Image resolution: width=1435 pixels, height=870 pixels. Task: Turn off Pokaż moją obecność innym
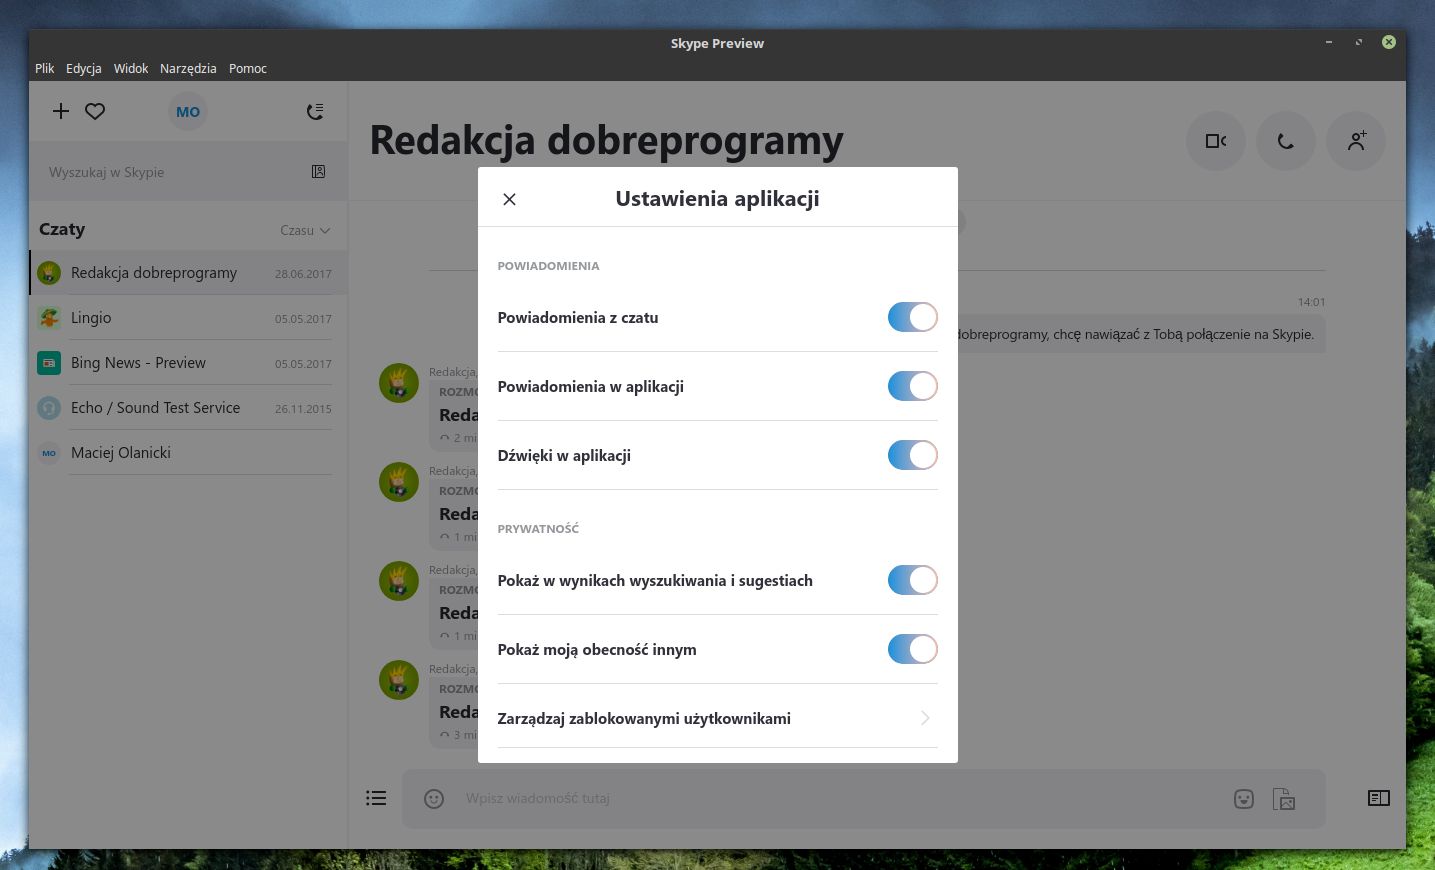(913, 649)
